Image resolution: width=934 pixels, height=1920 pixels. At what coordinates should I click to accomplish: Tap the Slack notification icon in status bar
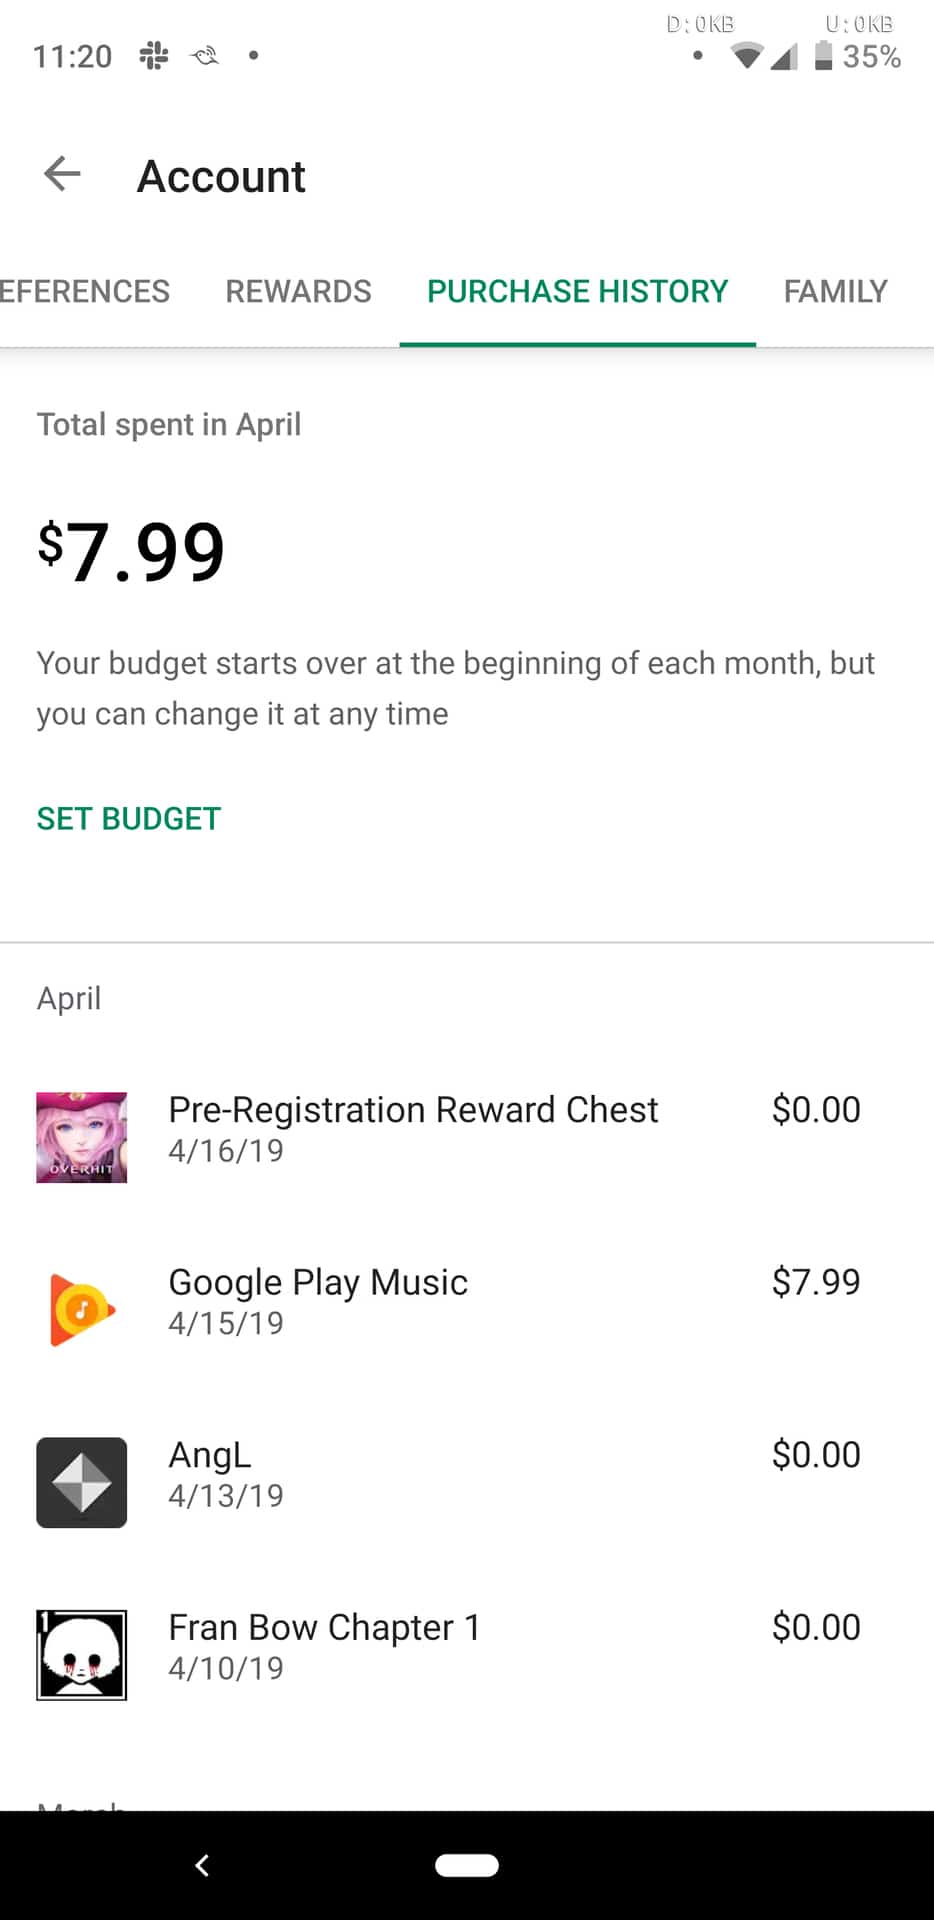tap(154, 56)
